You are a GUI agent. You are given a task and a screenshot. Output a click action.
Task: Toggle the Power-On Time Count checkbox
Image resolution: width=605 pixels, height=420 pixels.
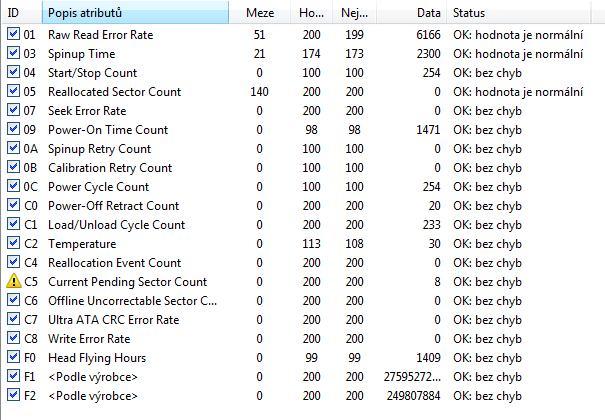[x=13, y=128]
